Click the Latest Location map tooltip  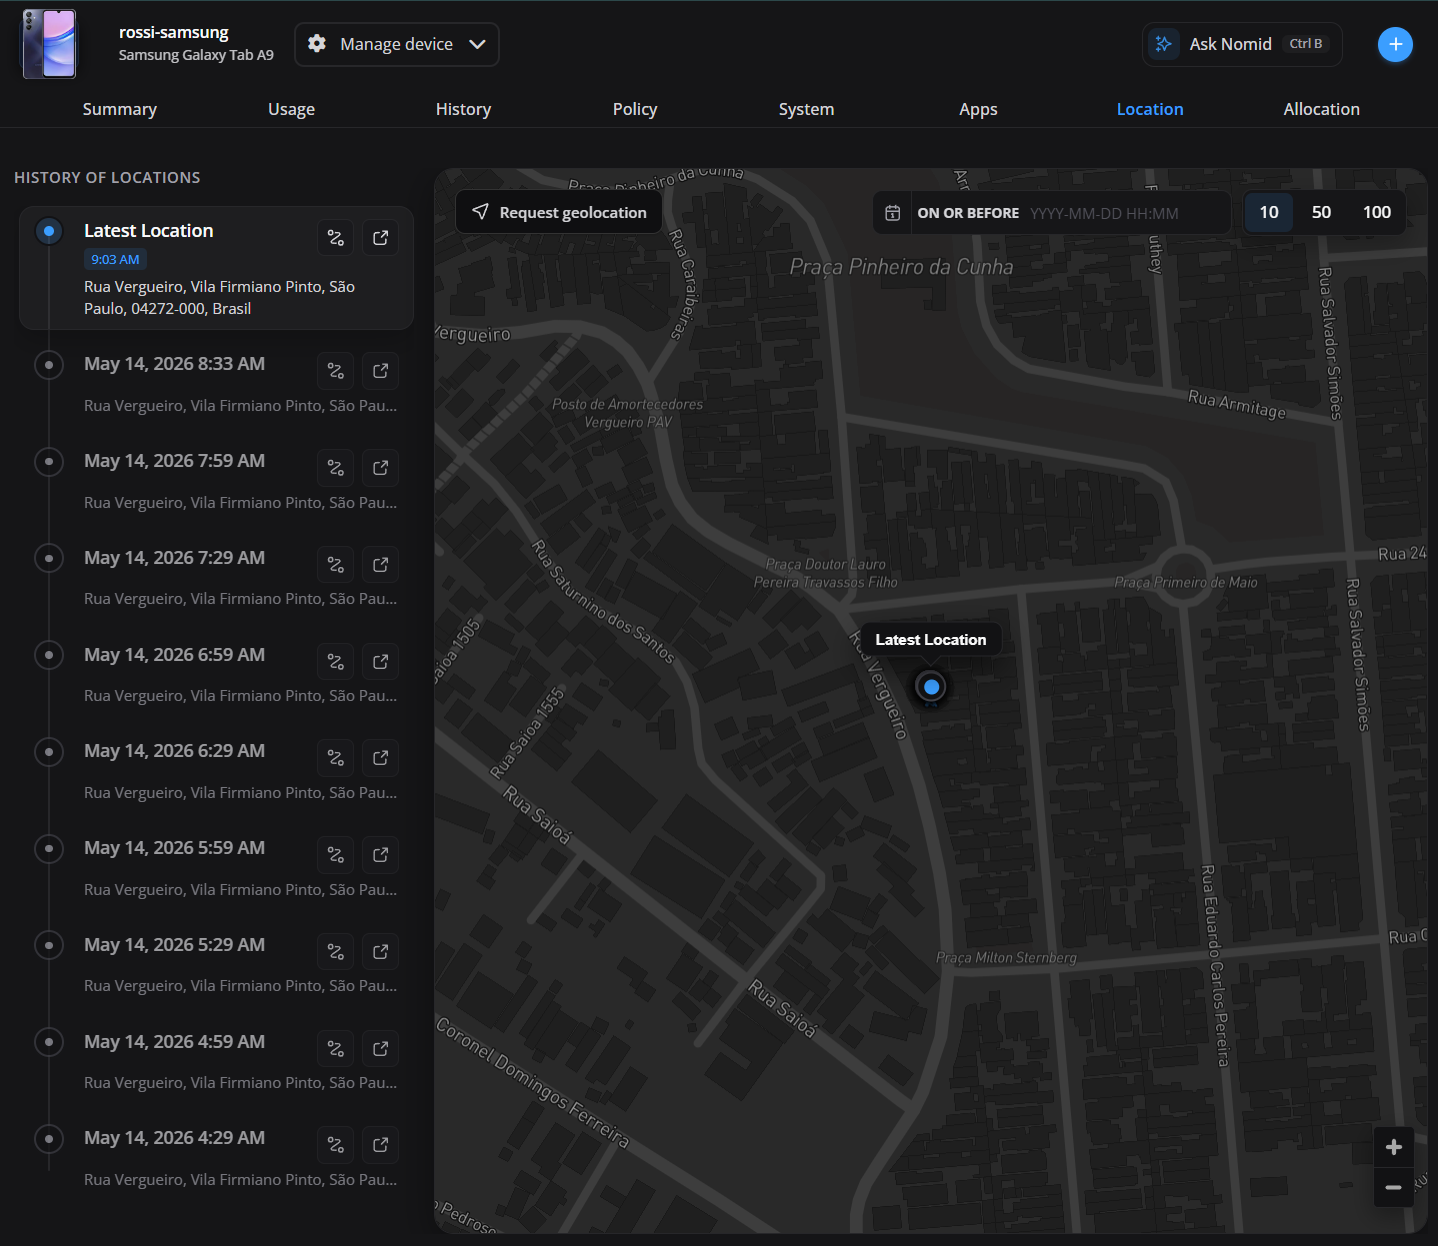(x=931, y=640)
